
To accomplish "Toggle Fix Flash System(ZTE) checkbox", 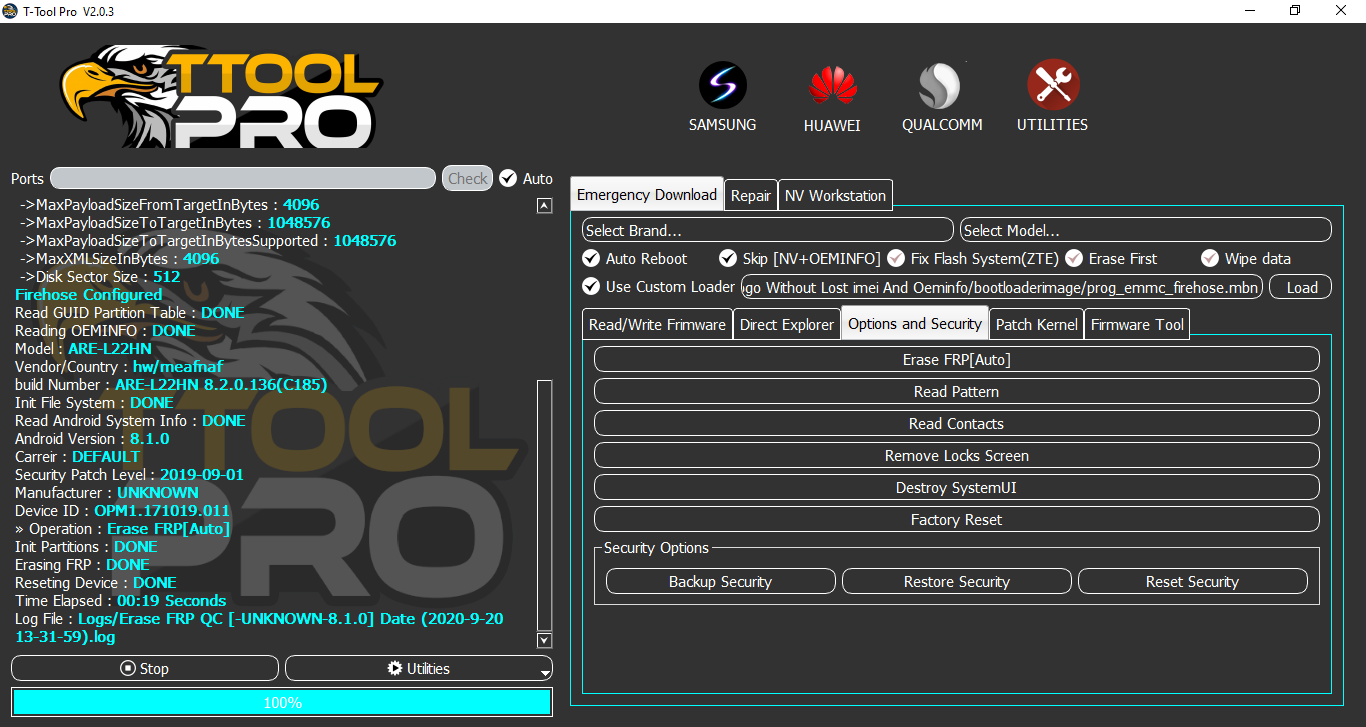I will (x=896, y=258).
